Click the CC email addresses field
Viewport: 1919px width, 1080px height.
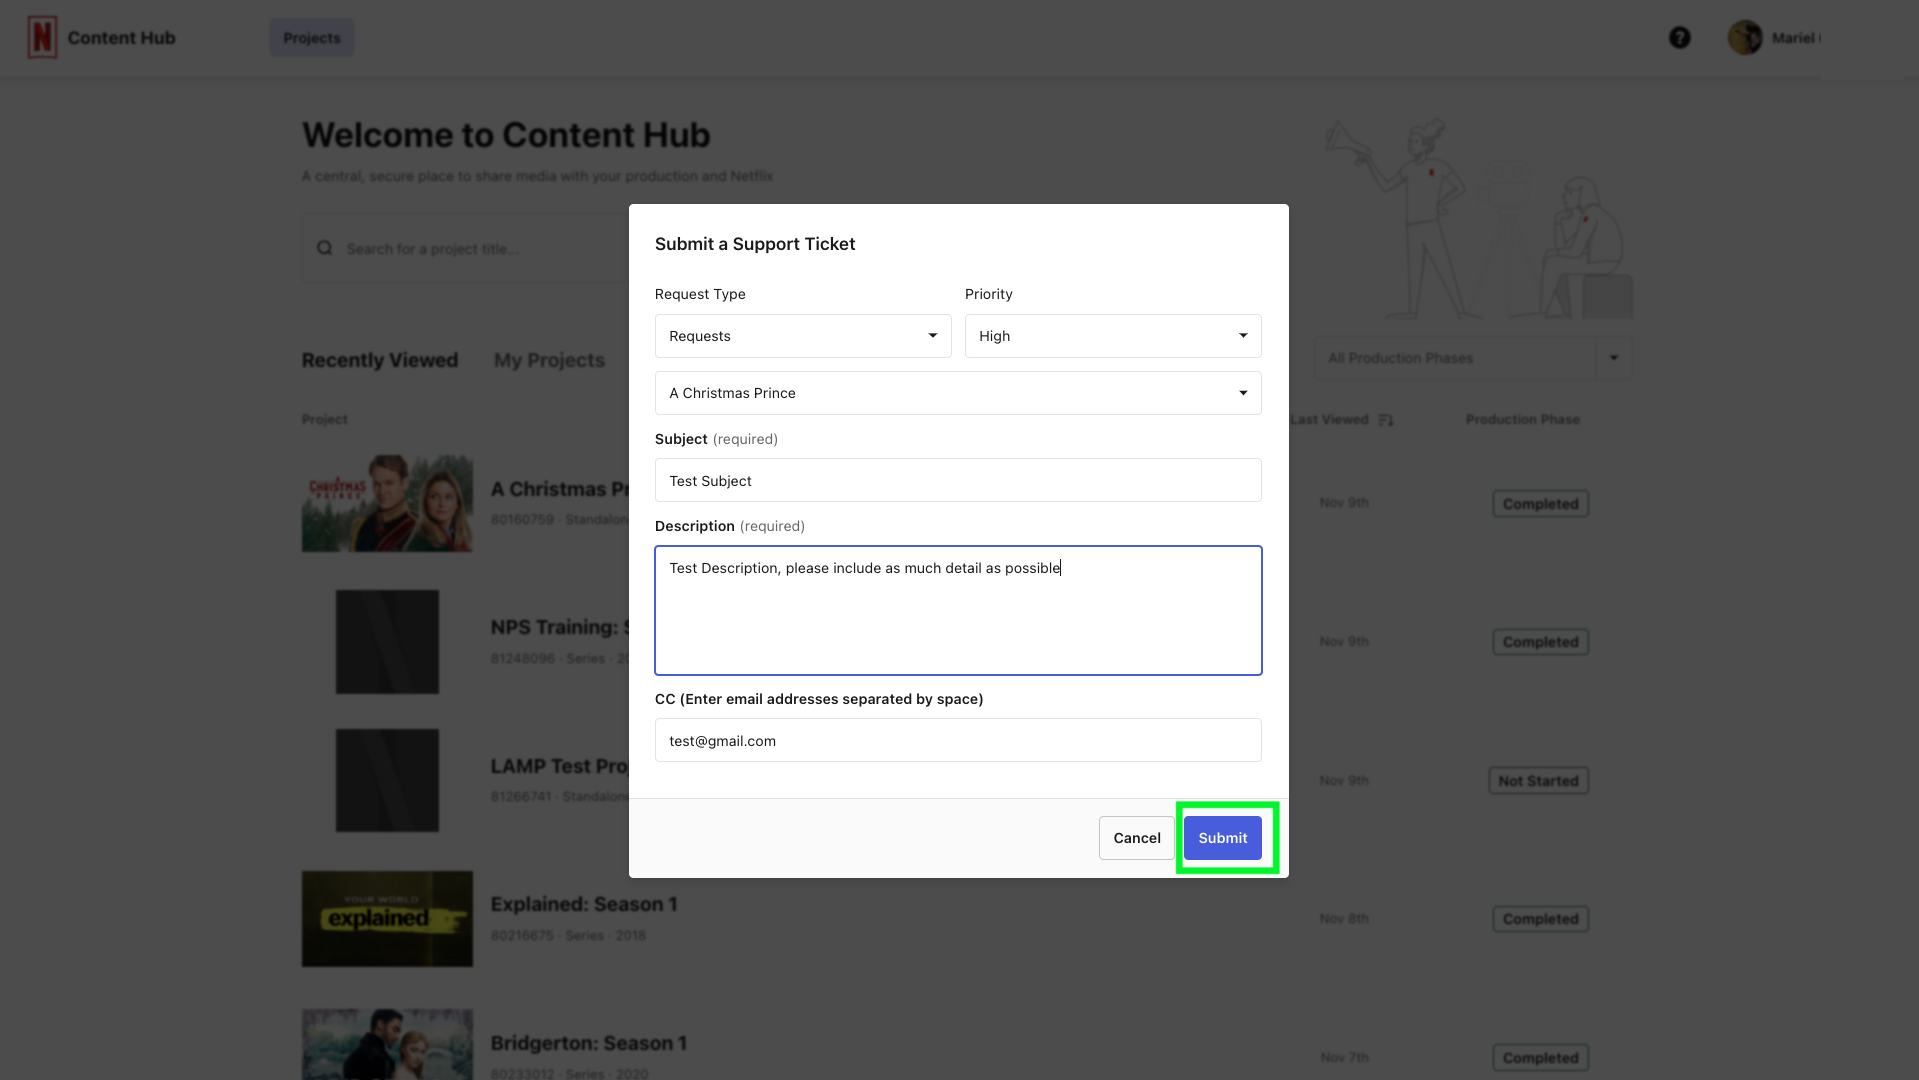point(958,740)
